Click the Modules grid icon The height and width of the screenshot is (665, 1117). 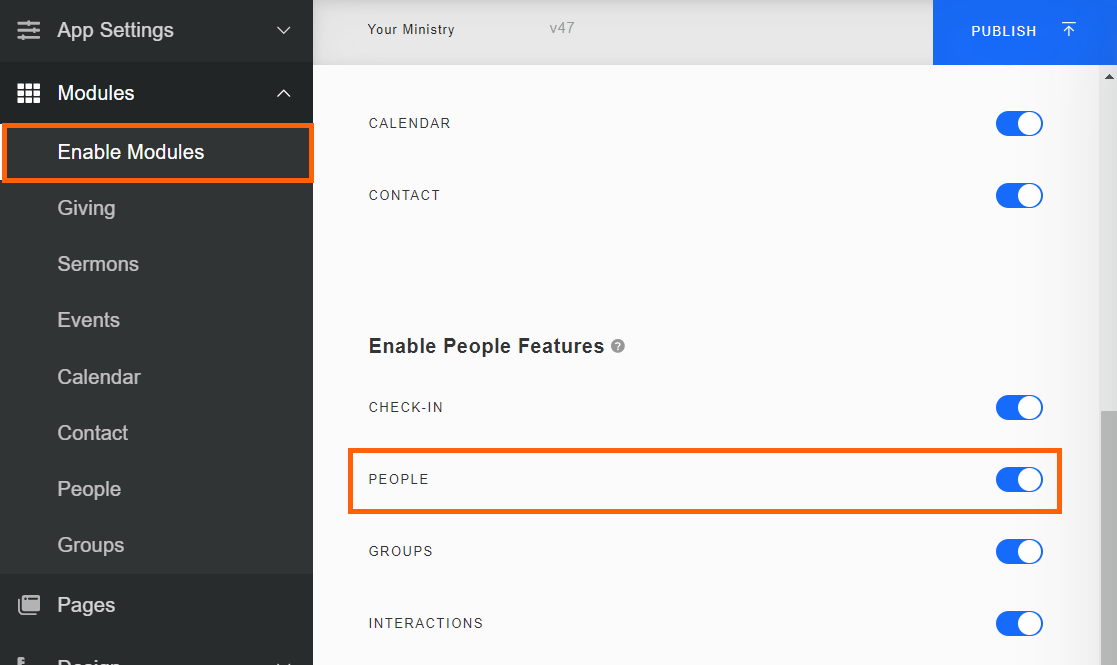(x=28, y=93)
